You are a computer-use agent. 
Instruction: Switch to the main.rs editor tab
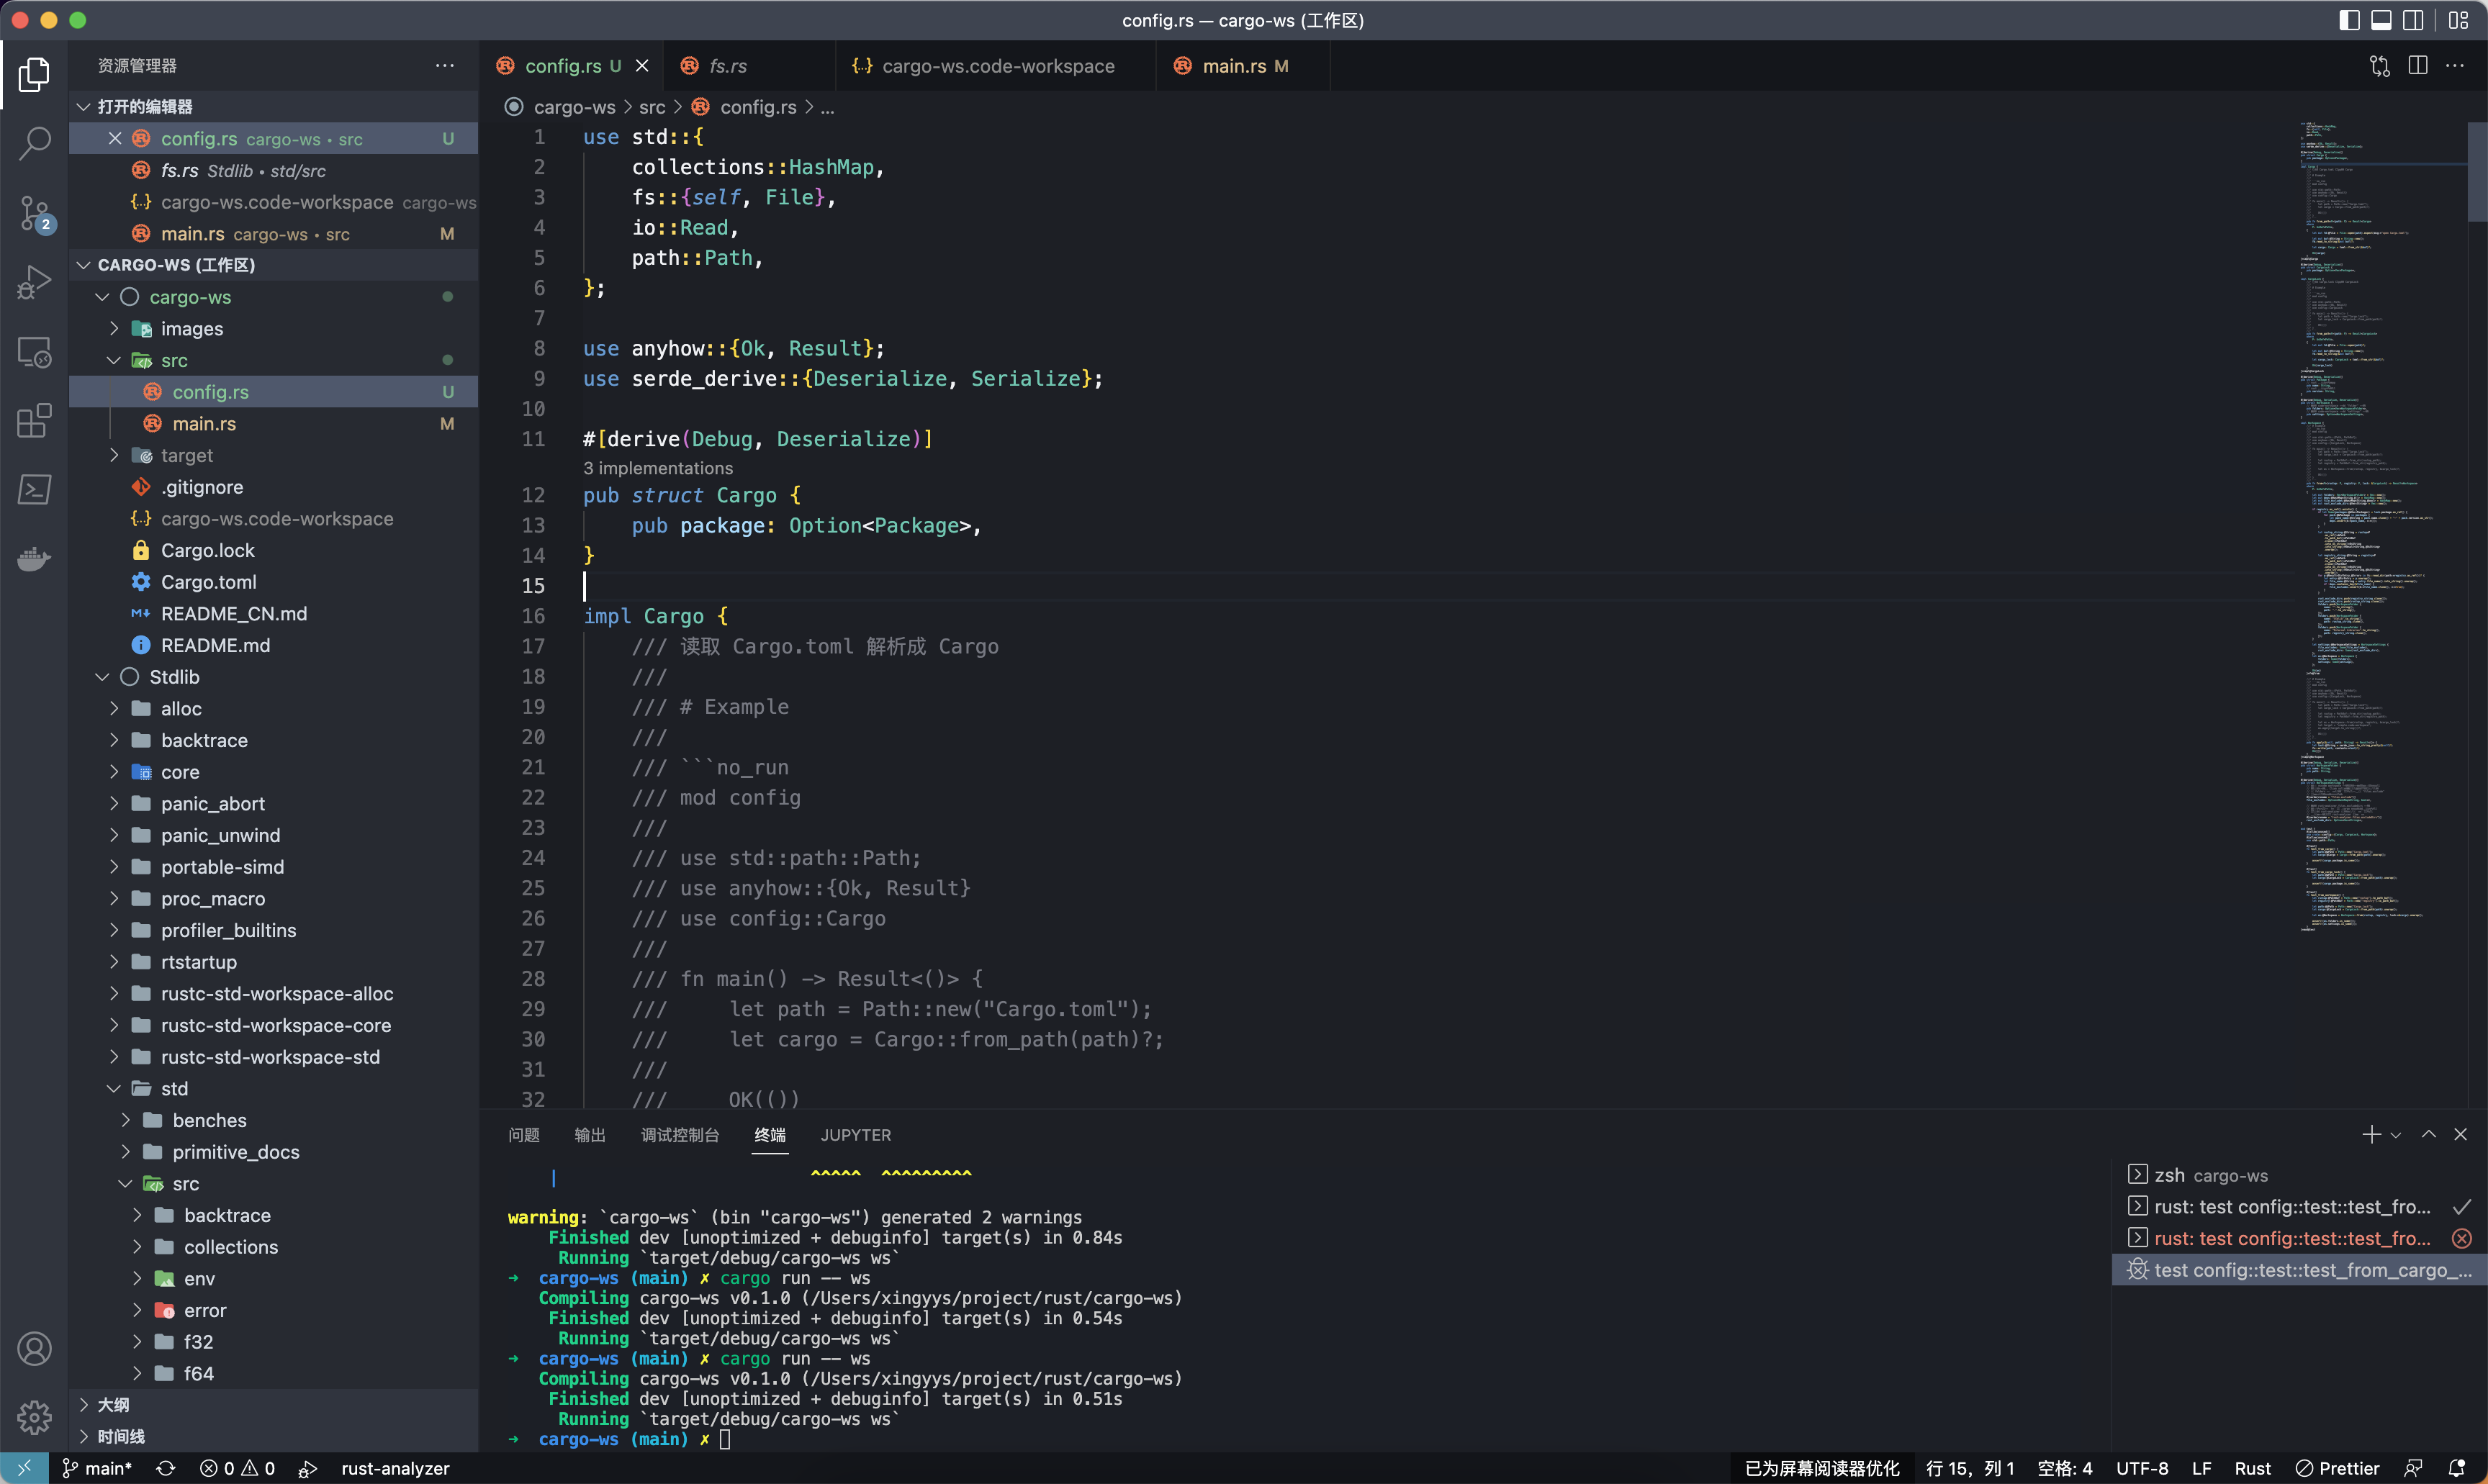1233,66
